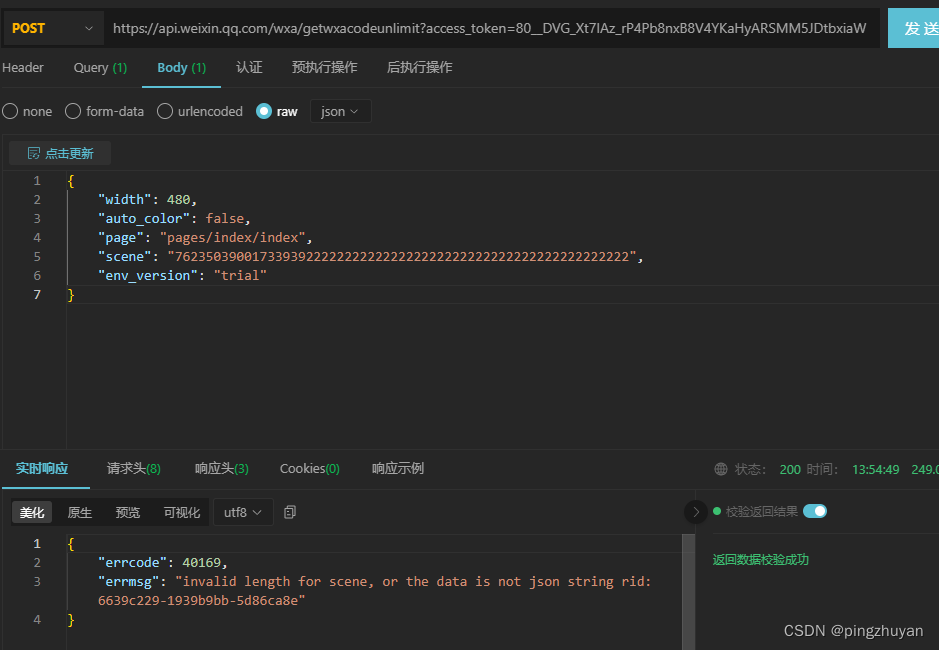Viewport: 939px width, 650px height.
Task: Click line number 7 in body editor
Action: pos(37,295)
